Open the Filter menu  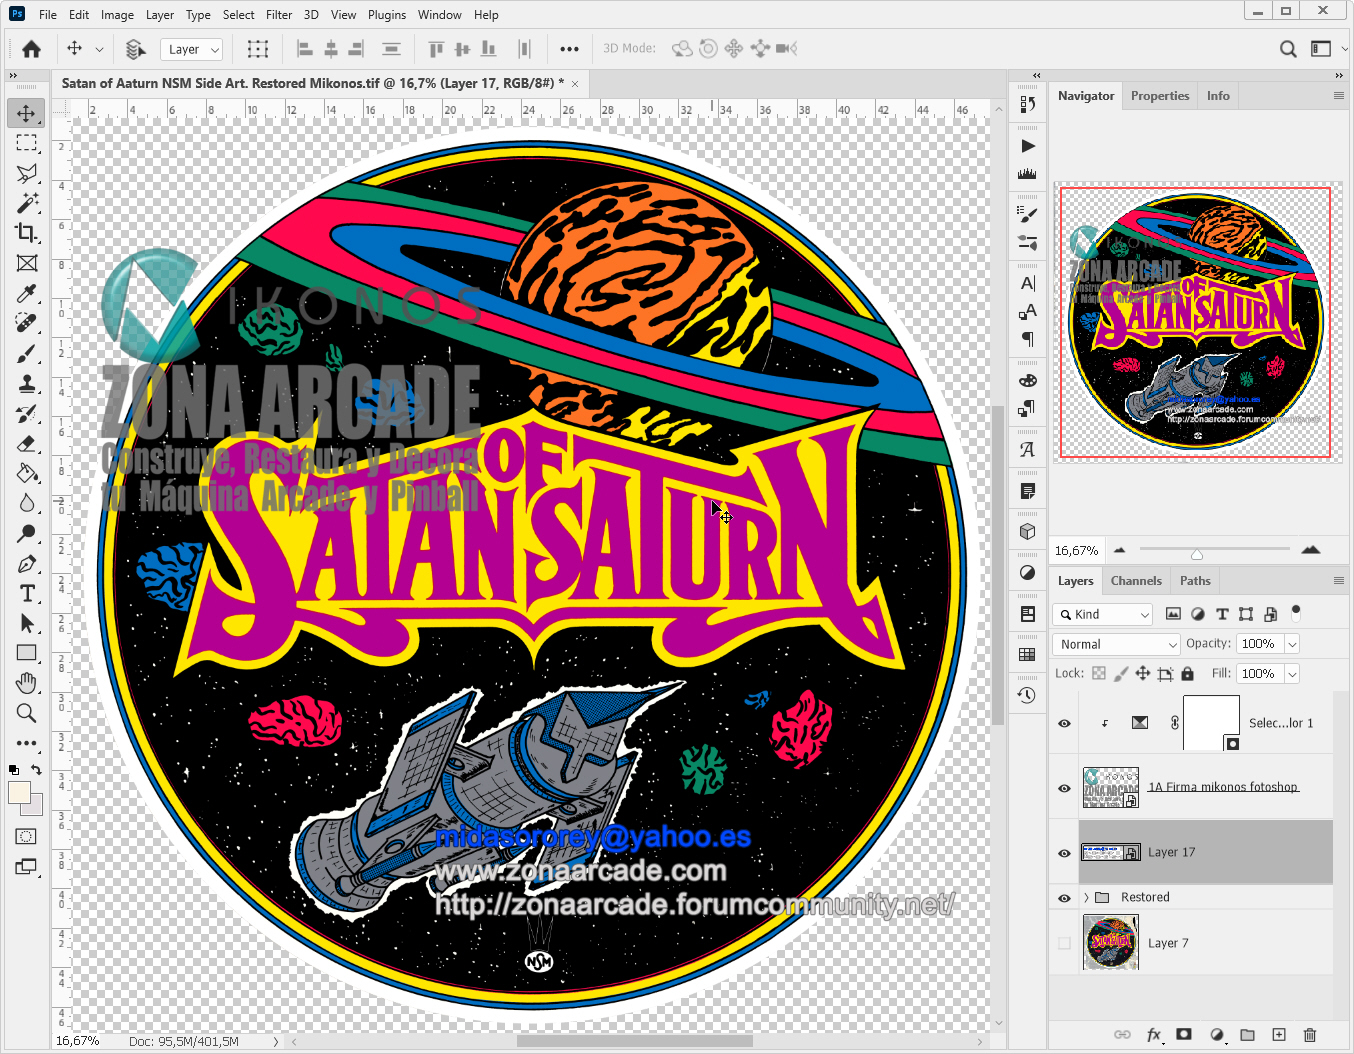[278, 14]
